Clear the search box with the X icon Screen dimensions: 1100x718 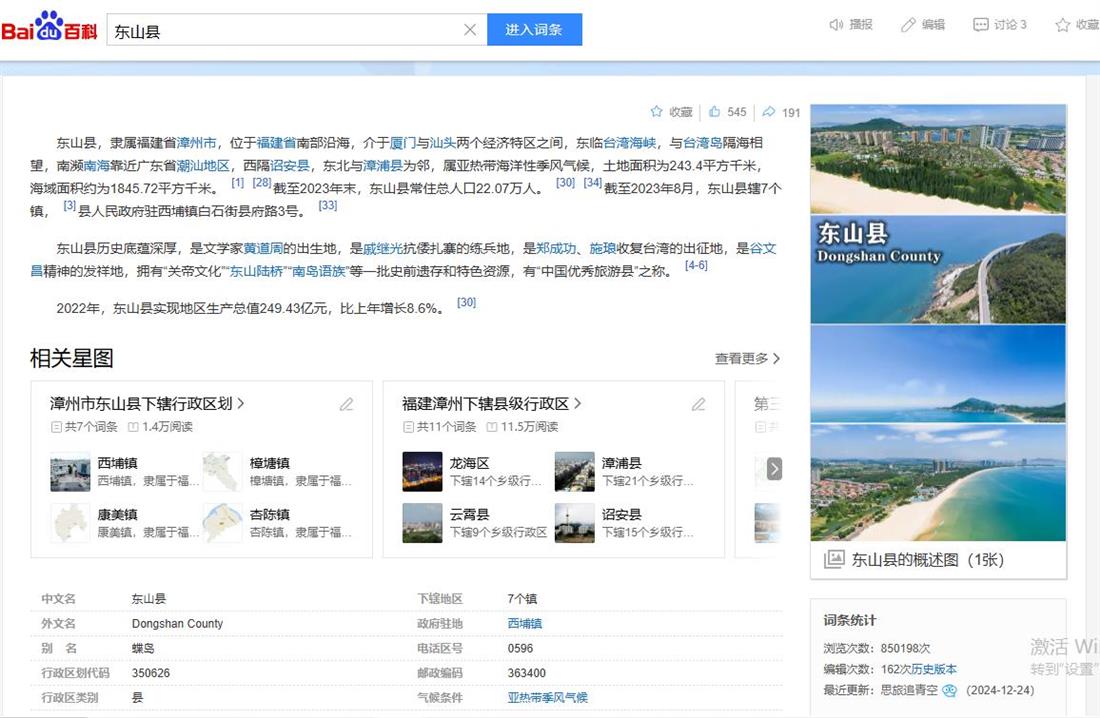pos(470,29)
